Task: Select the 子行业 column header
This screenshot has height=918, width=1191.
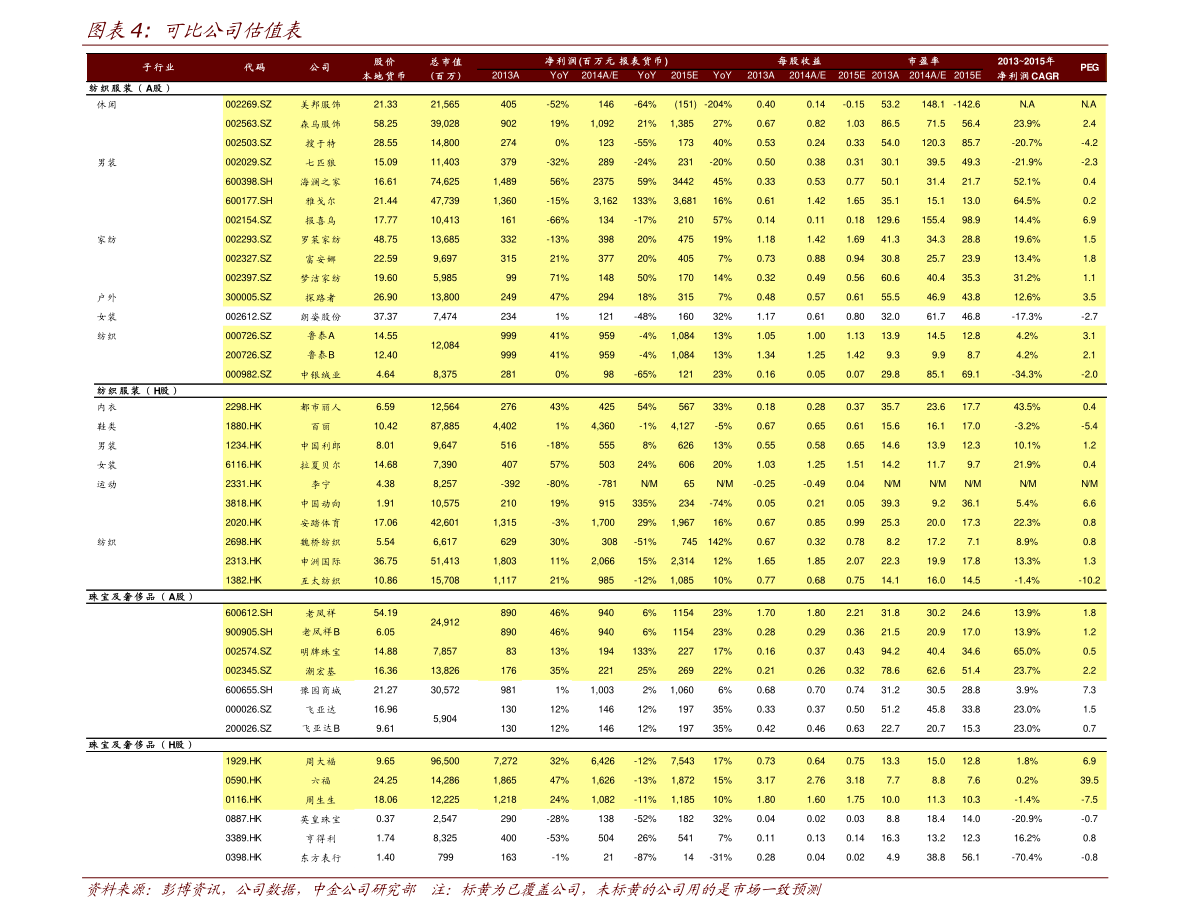Action: (x=158, y=67)
